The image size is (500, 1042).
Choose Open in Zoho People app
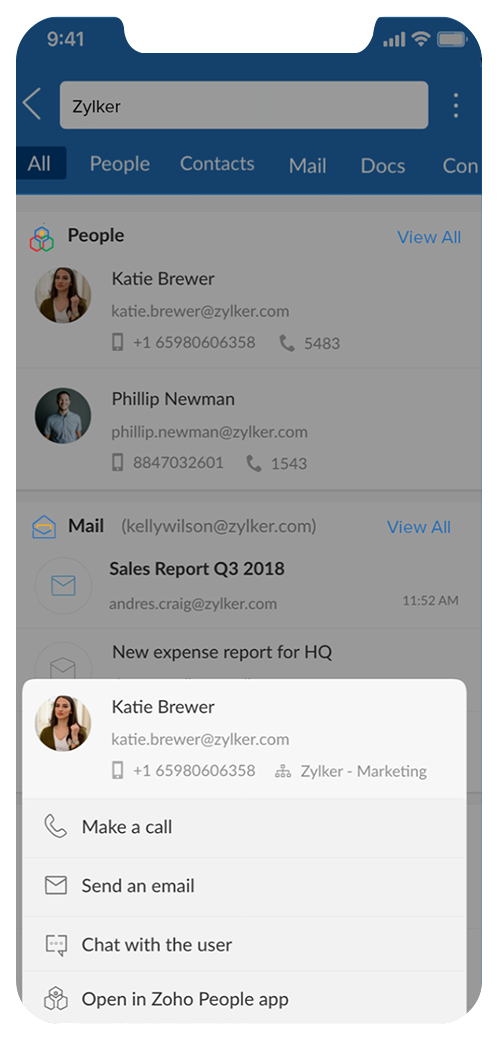pos(244,999)
